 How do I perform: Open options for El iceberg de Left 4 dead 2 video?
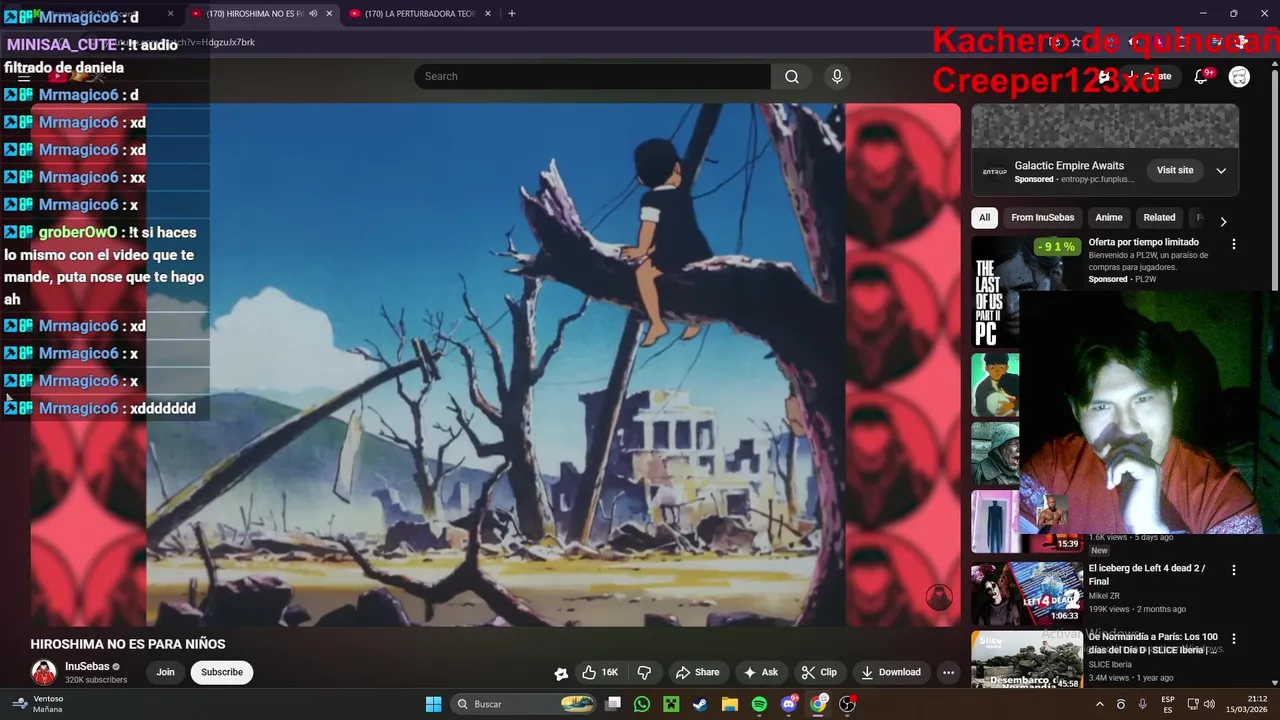(1233, 570)
